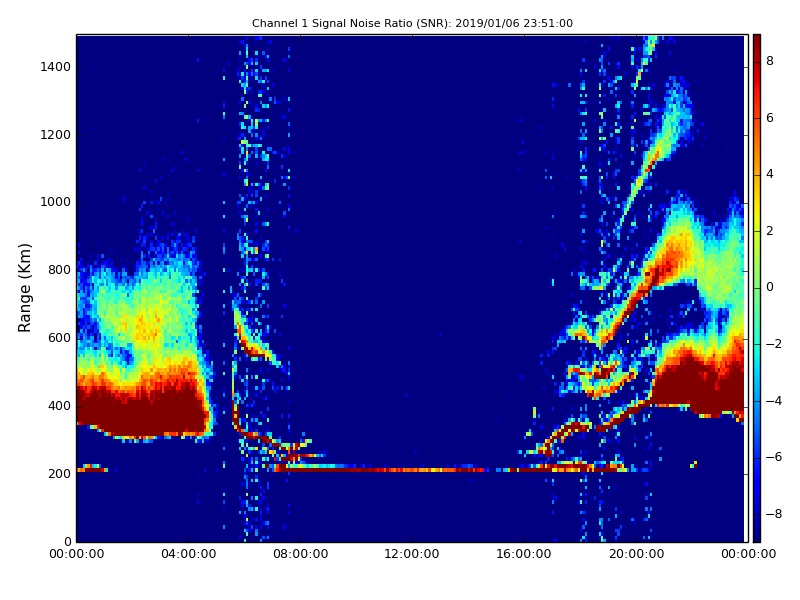Click the 1400 tick label on range axis

tap(55, 67)
